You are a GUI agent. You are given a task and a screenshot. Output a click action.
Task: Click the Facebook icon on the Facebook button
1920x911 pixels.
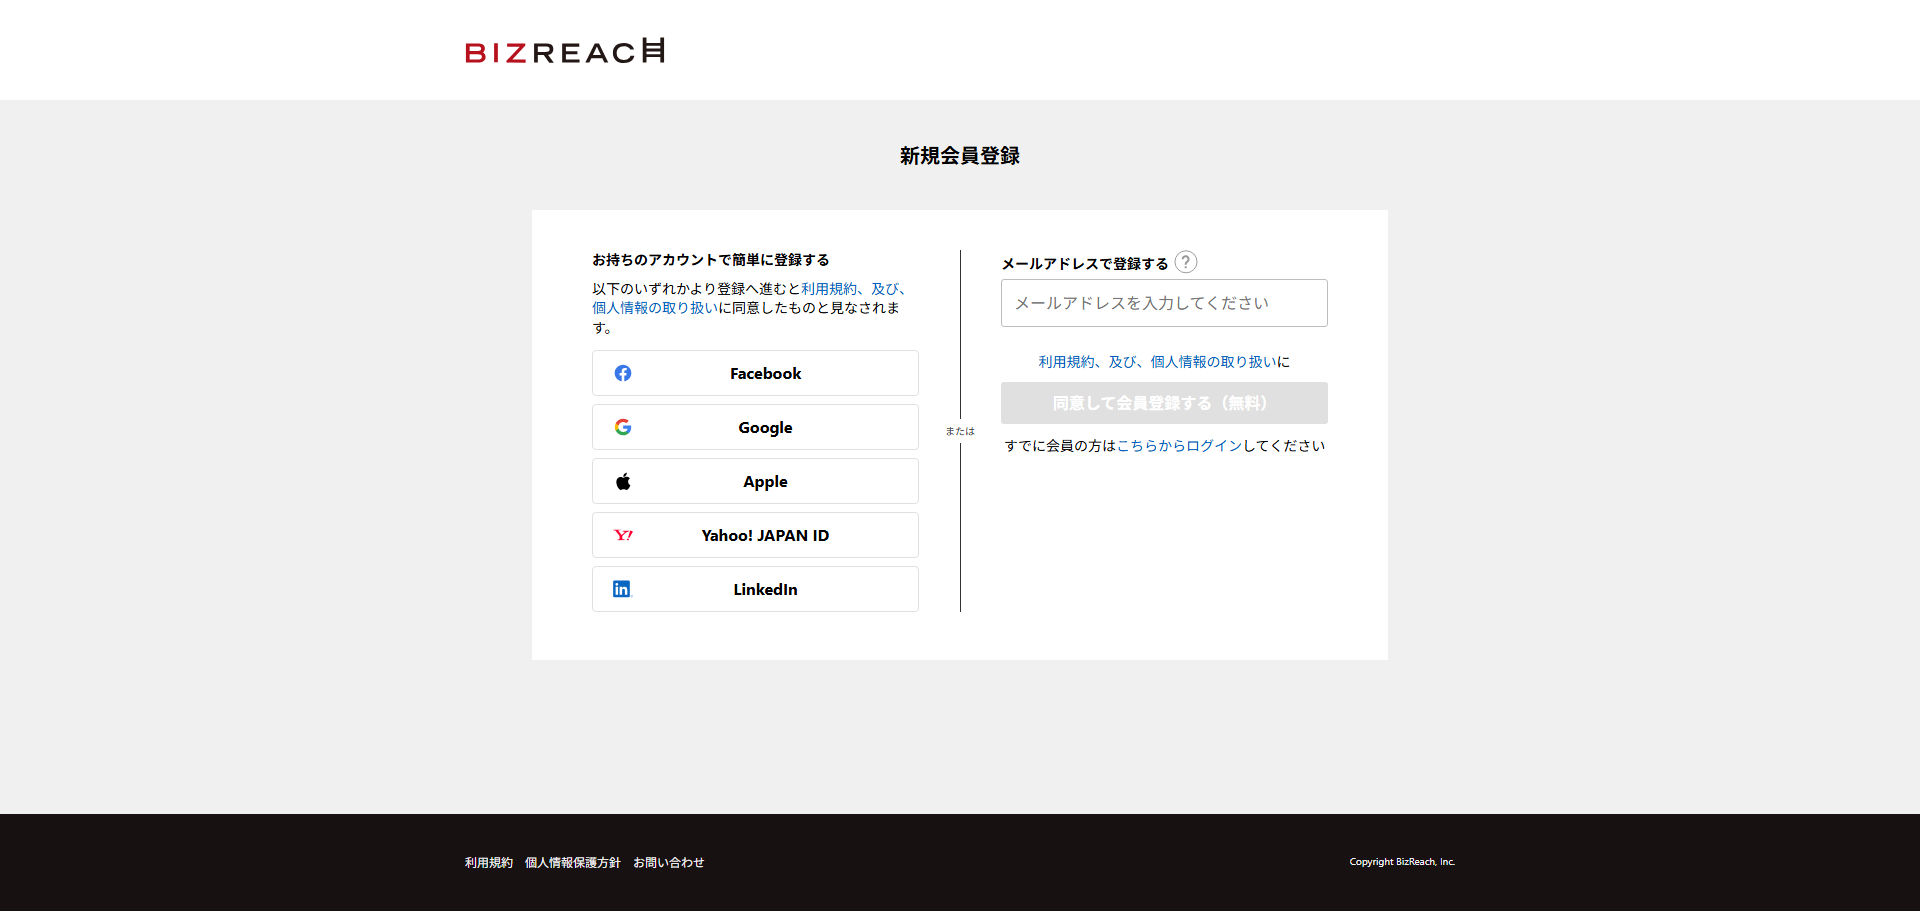coord(622,373)
